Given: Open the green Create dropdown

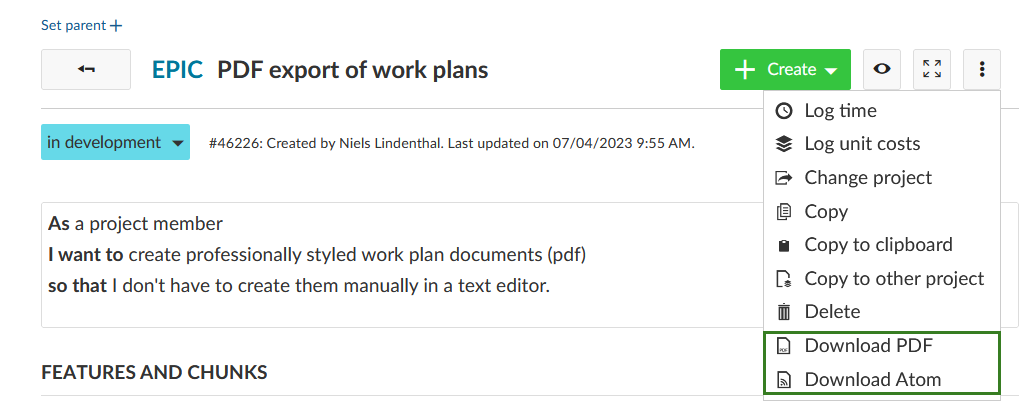Looking at the screenshot, I should click(785, 69).
